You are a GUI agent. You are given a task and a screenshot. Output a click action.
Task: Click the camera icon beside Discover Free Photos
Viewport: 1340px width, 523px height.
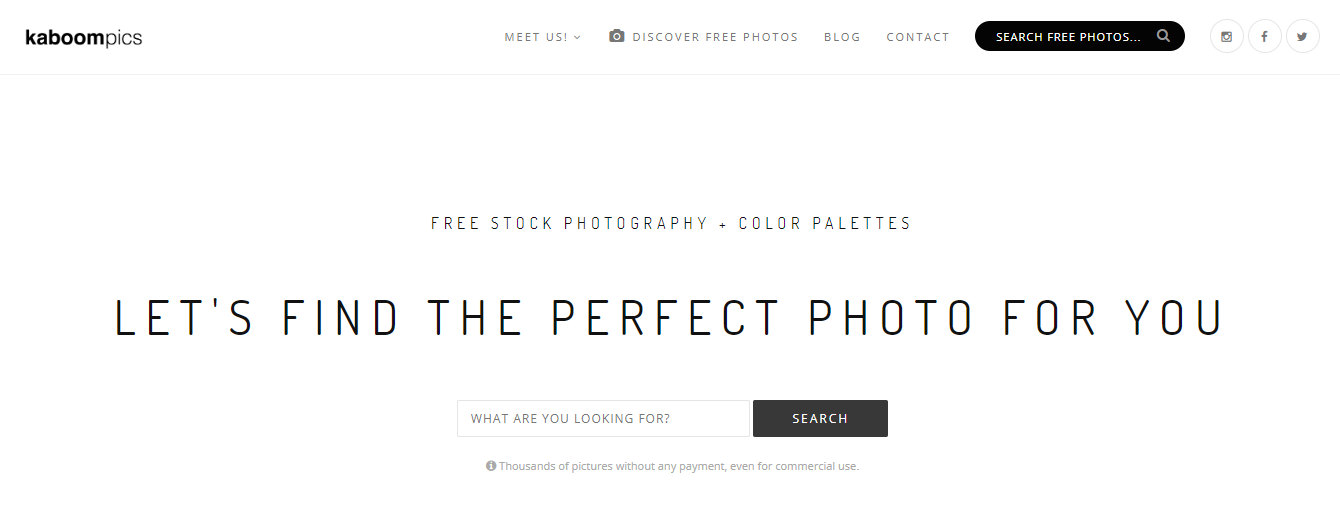coord(617,36)
